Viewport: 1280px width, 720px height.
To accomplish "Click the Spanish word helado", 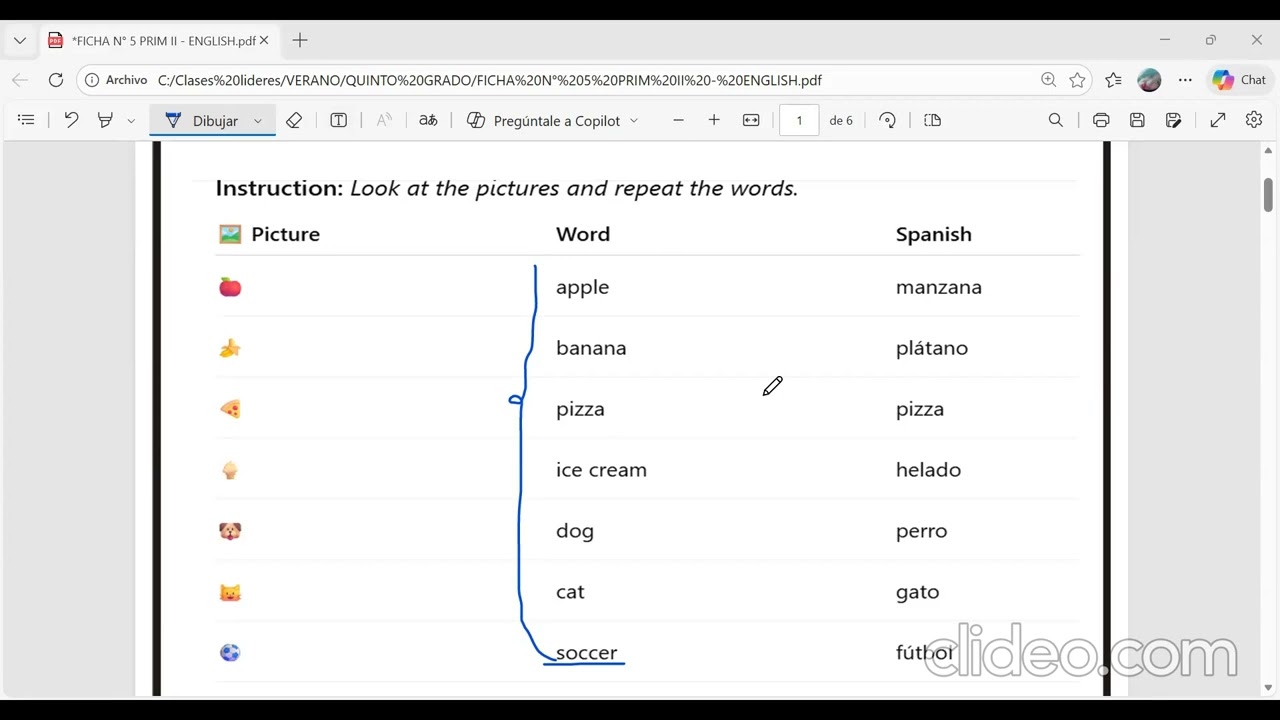I will point(928,470).
